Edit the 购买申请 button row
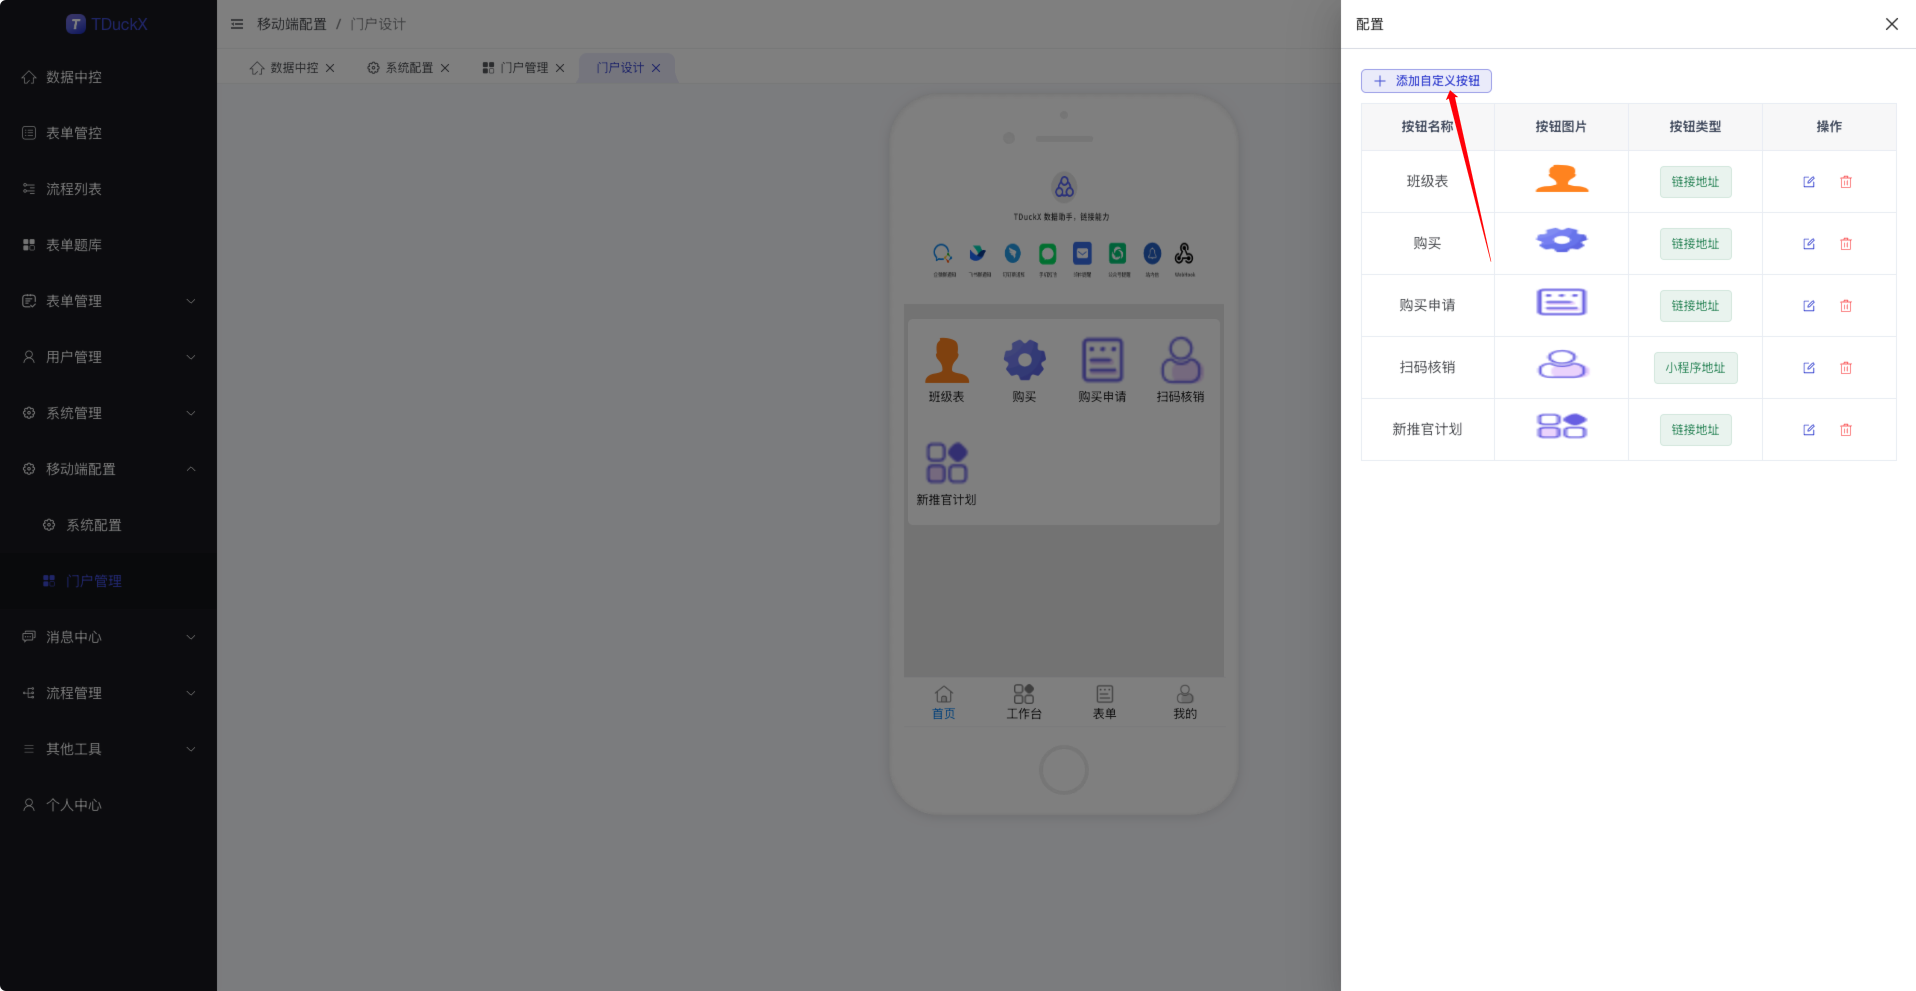 pyautogui.click(x=1809, y=306)
